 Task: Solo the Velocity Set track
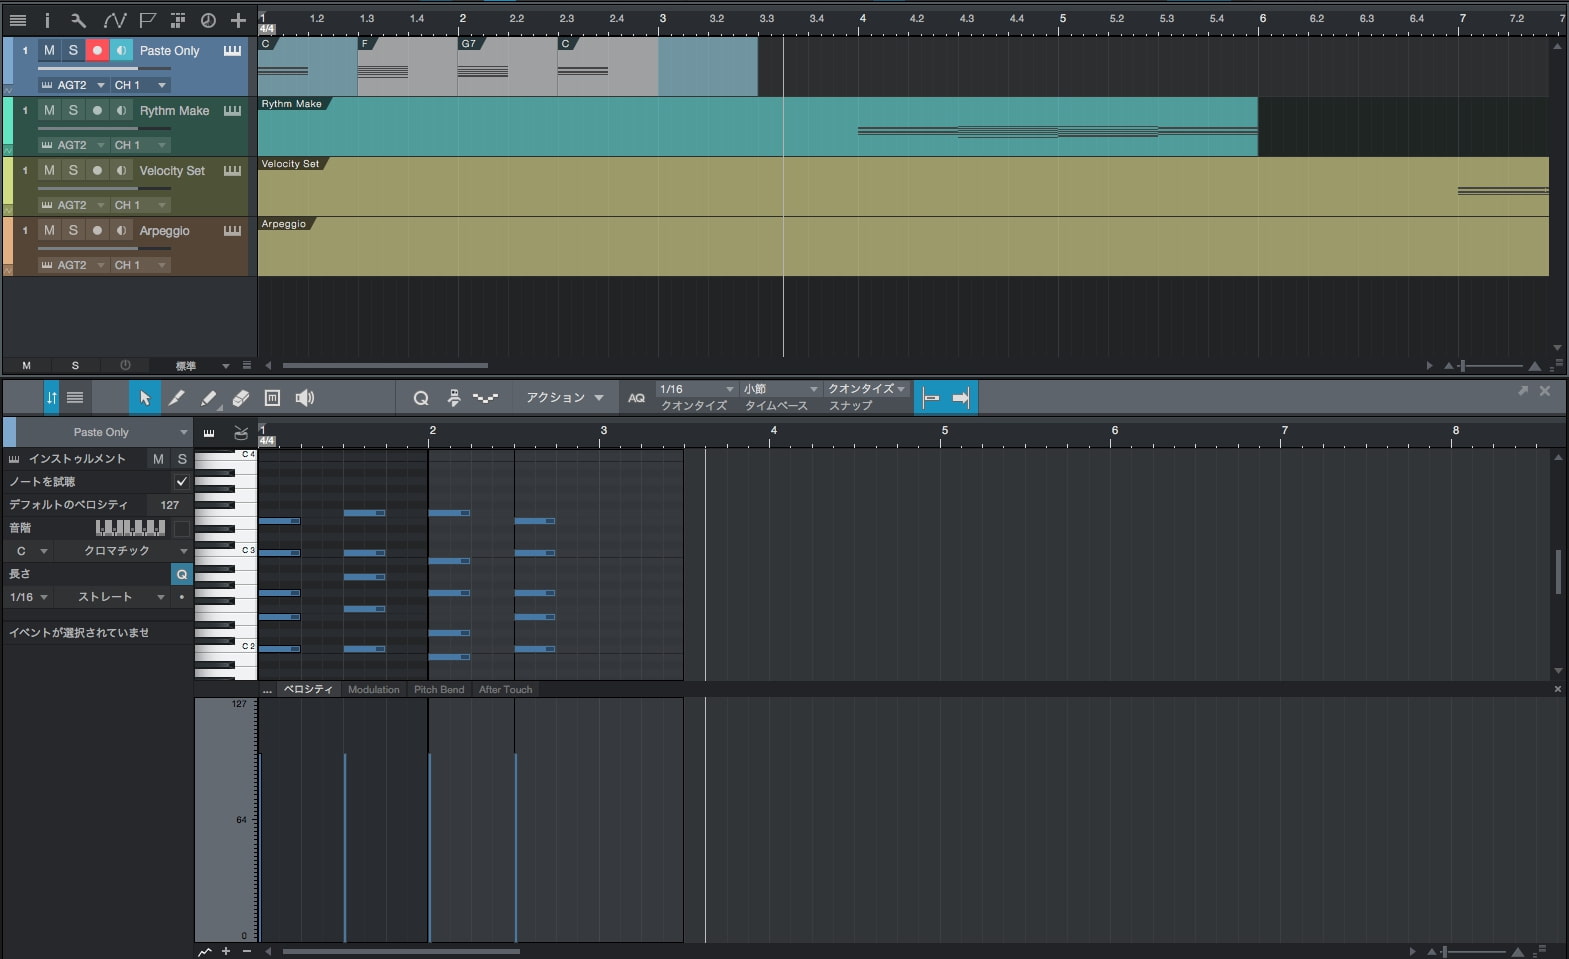[73, 170]
